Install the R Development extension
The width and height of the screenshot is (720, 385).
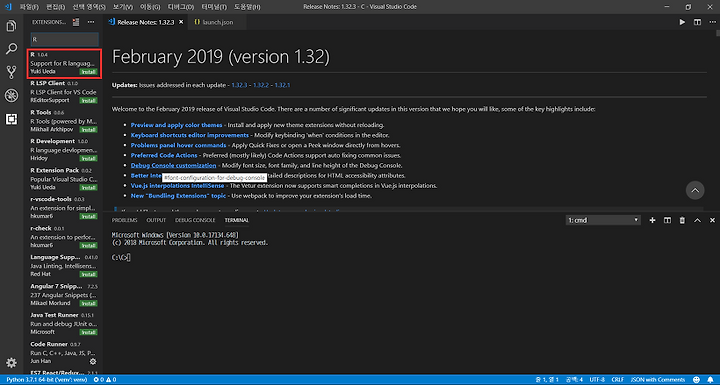pos(88,159)
